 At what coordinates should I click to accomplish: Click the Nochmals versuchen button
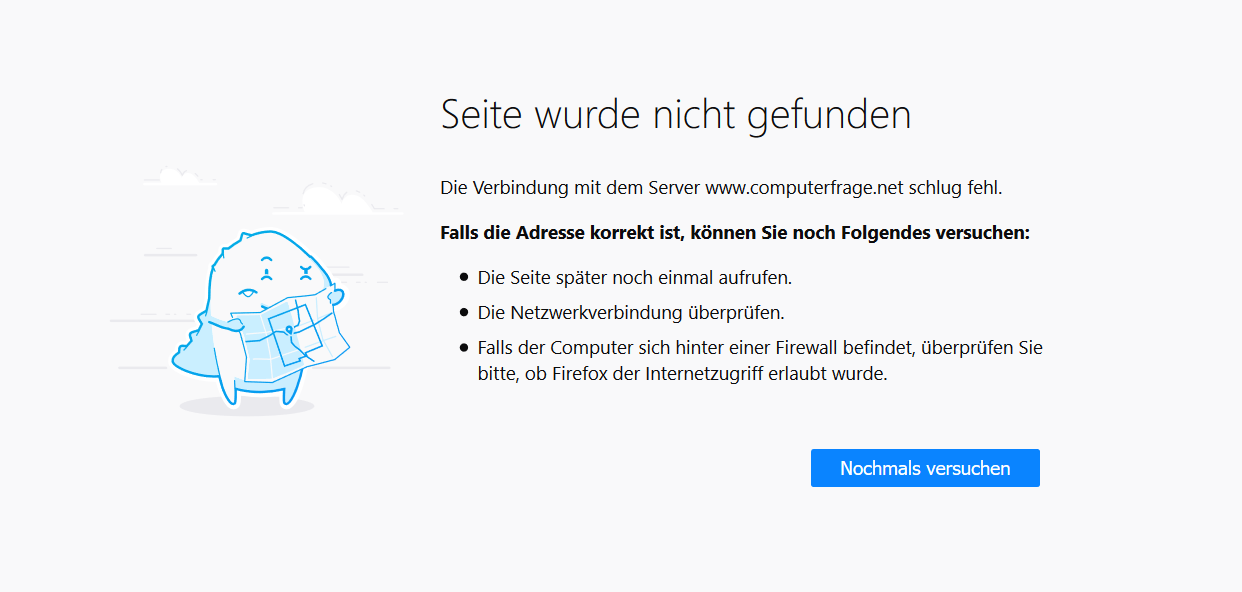924,467
